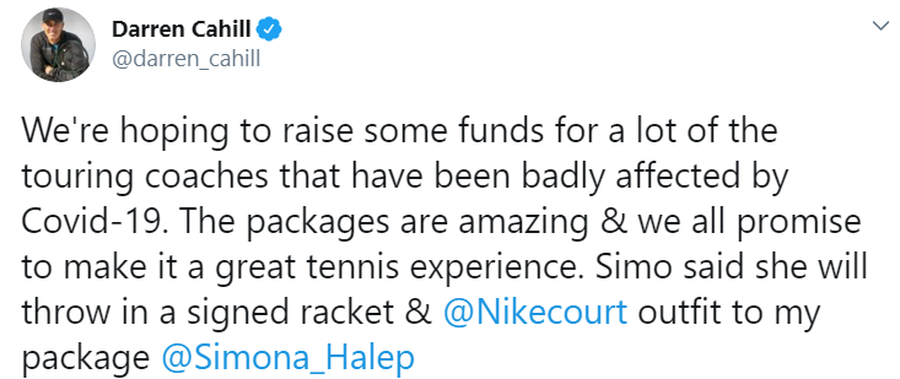Open the @Nikecourt mention
This screenshot has width=900, height=379.
[536, 313]
